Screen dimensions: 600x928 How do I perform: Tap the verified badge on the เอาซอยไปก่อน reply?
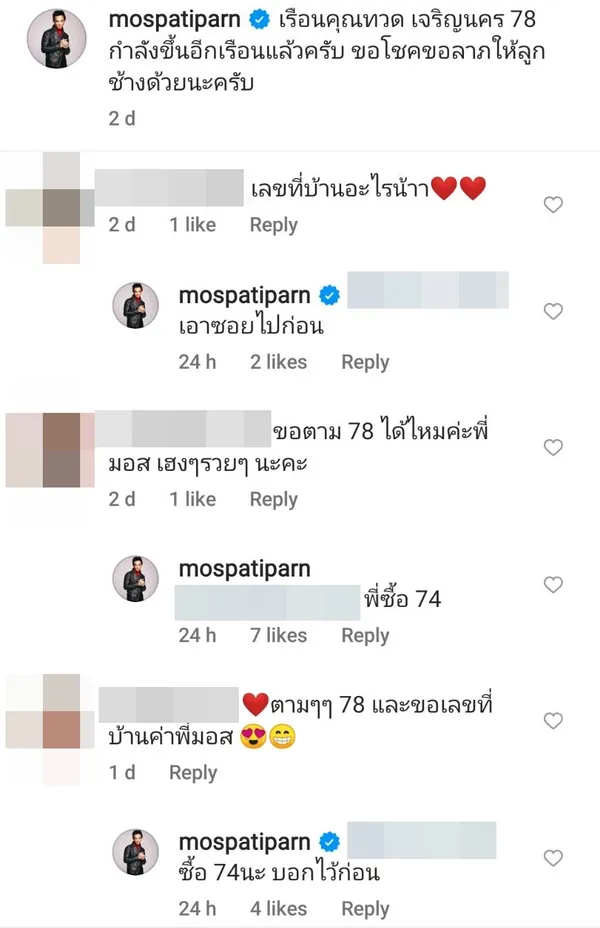[330, 295]
